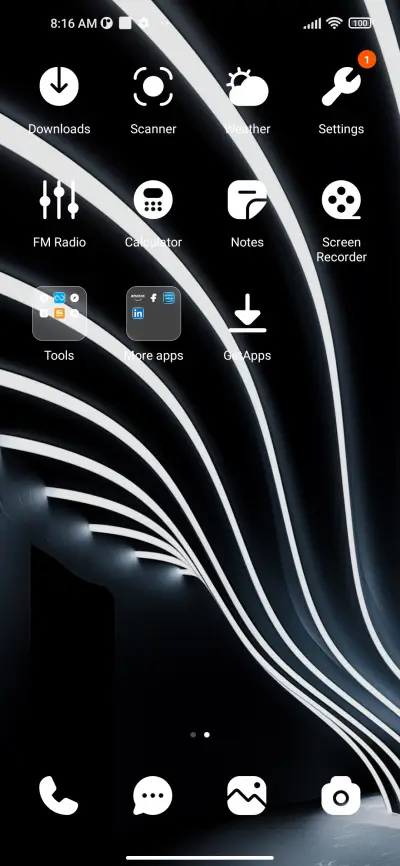Switch to the first home screen page dot
Screen dimensions: 400x866
coord(193,735)
